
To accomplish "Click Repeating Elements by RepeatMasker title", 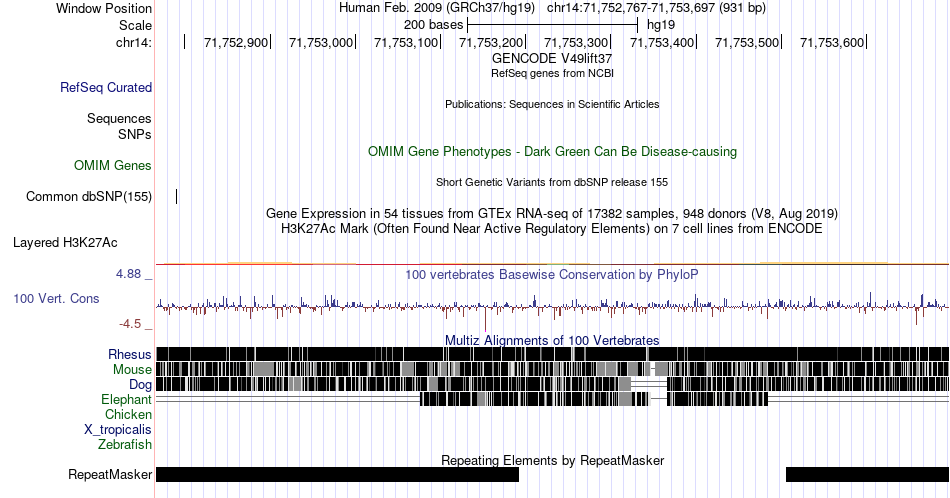I will [552, 460].
